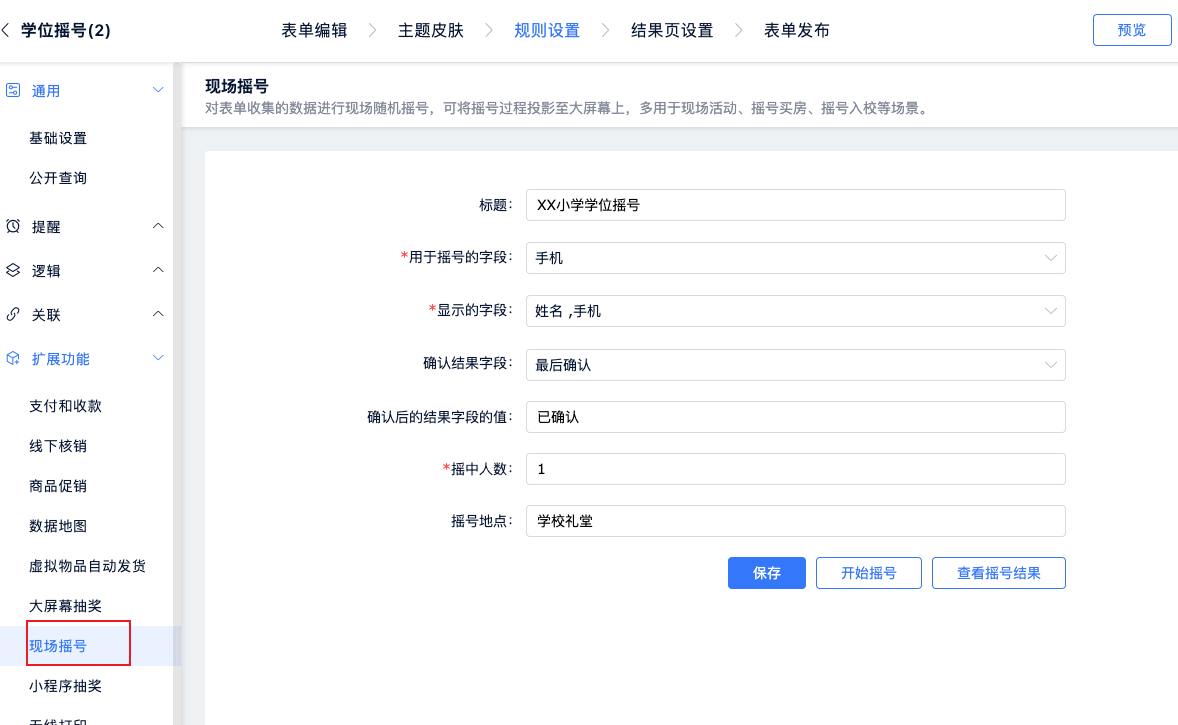Open the 确认结果字段 dropdown
The width and height of the screenshot is (1178, 725).
click(795, 365)
